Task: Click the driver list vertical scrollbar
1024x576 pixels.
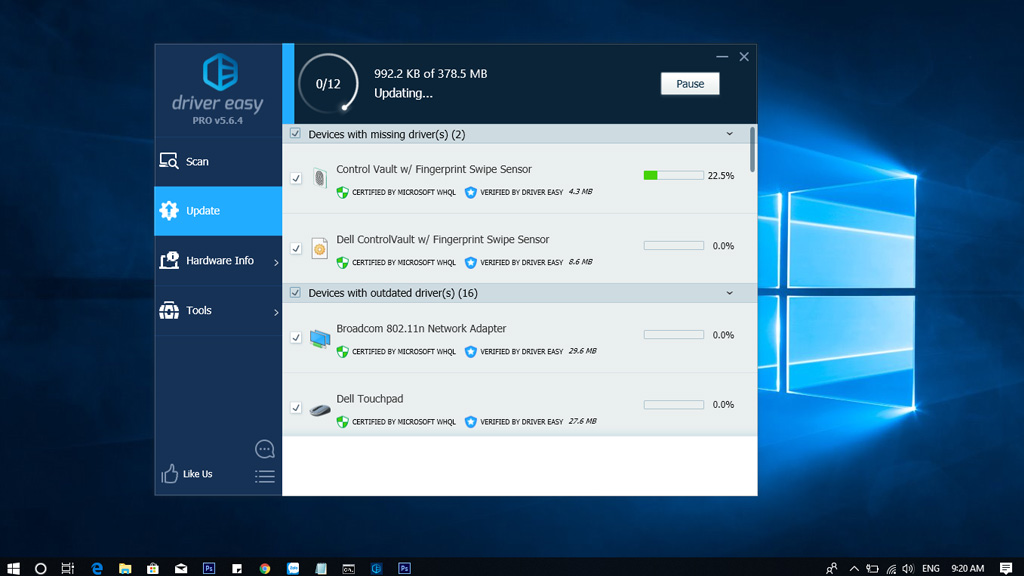Action: coord(752,150)
